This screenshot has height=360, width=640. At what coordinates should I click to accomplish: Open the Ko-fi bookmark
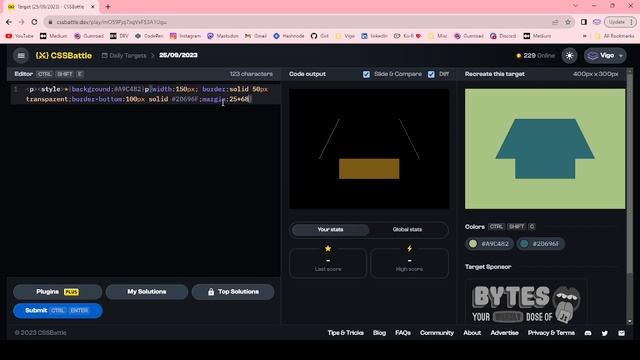tap(407, 36)
